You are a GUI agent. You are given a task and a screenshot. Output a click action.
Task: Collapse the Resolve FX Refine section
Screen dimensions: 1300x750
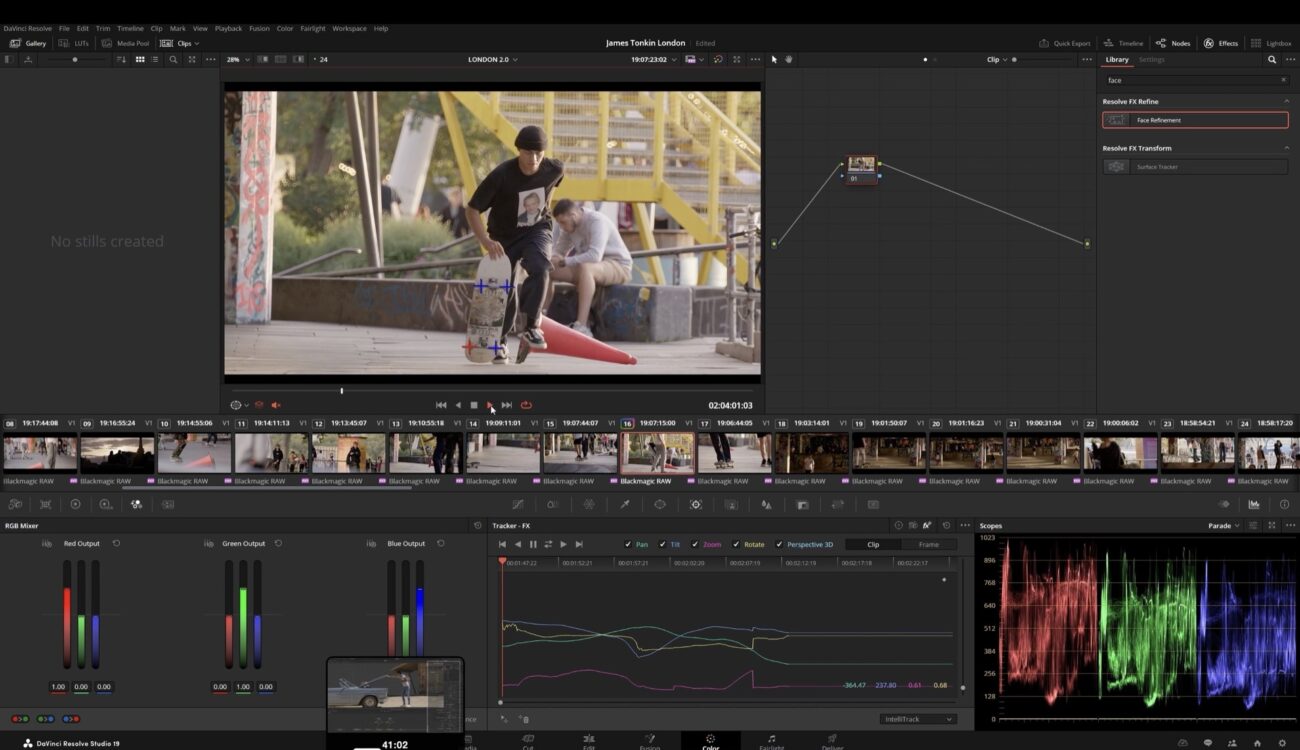[1287, 101]
